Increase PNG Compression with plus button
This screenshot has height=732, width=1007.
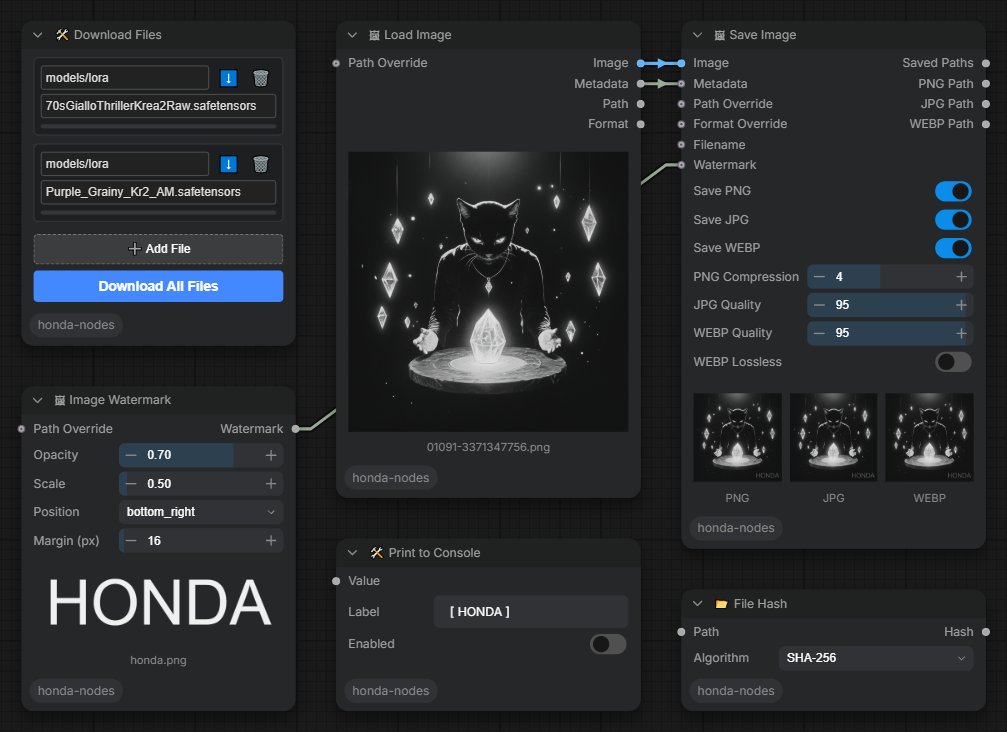point(961,277)
